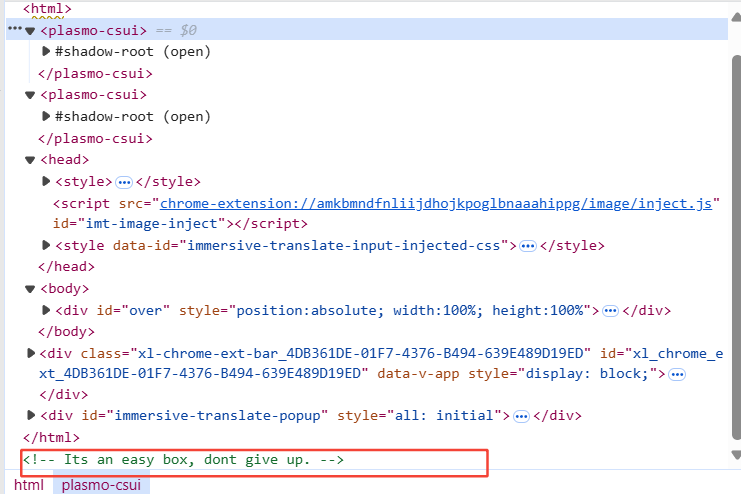Click ellipsis after the xl-chrome-ext-bar div

click(677, 374)
